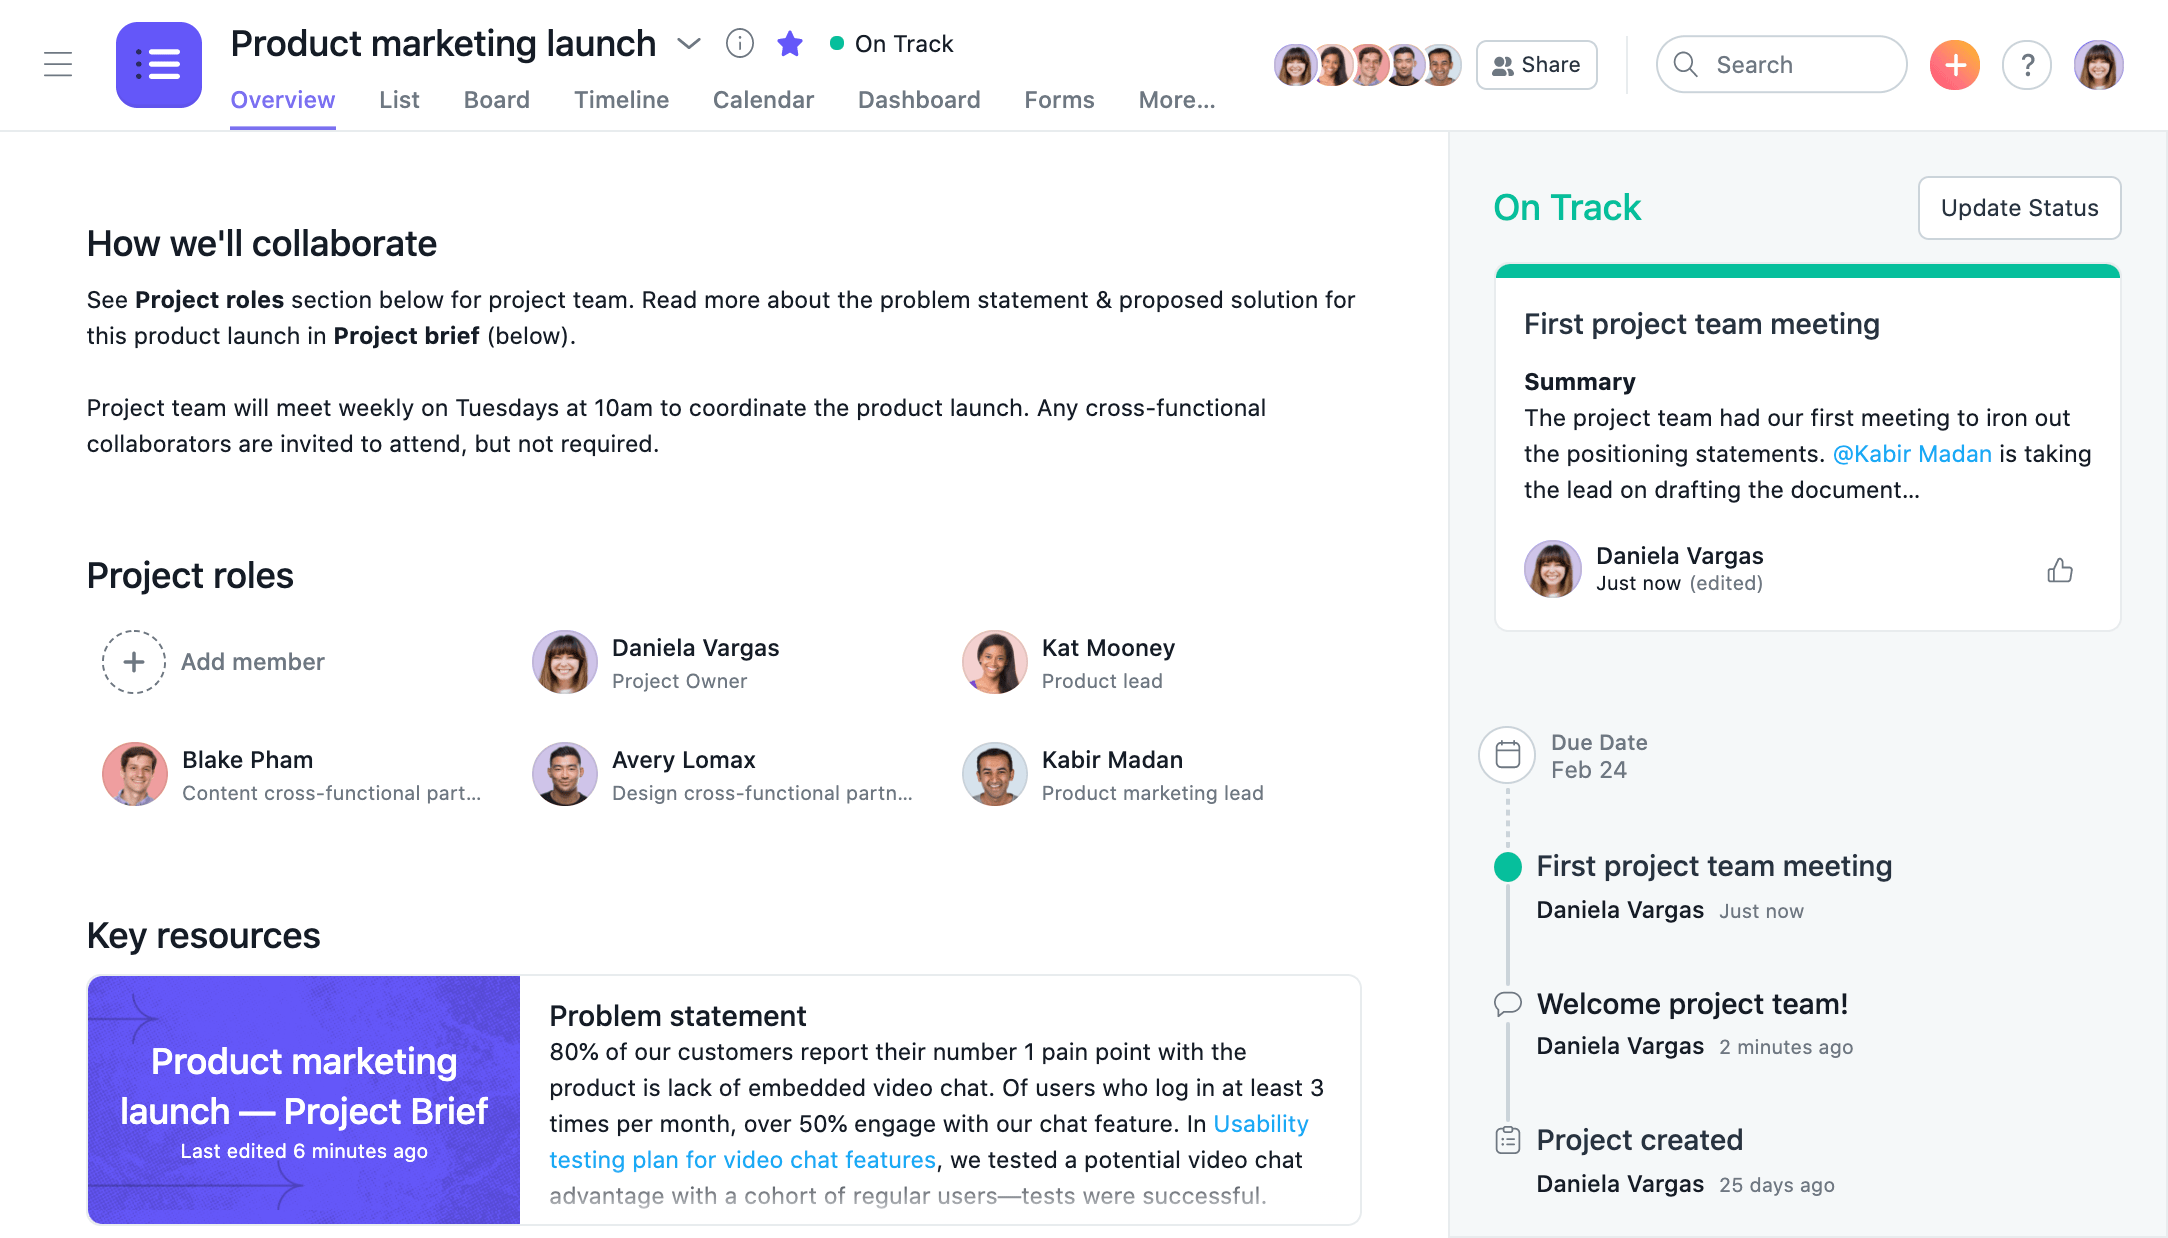Screen dimensions: 2168x1238
Task: Click the Forms tab
Action: click(1060, 100)
